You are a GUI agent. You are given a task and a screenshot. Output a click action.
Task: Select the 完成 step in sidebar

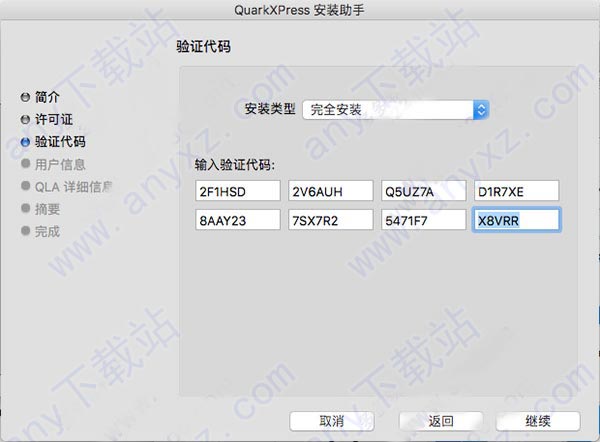47,231
